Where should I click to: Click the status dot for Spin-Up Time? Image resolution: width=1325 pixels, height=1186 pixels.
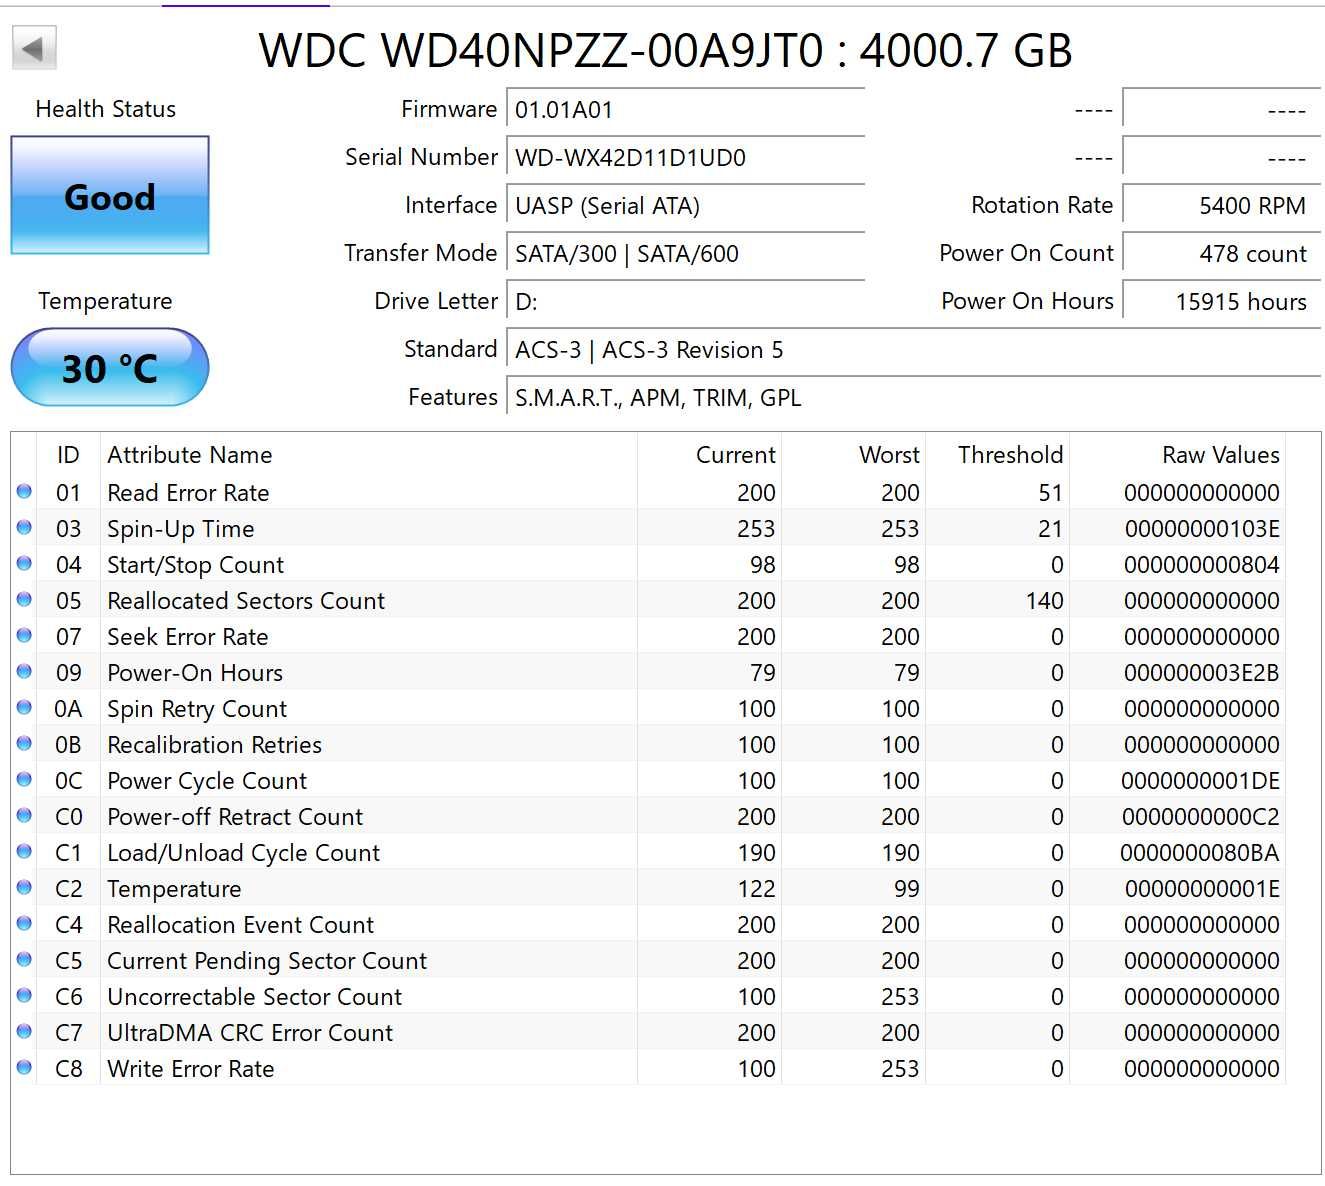24,527
